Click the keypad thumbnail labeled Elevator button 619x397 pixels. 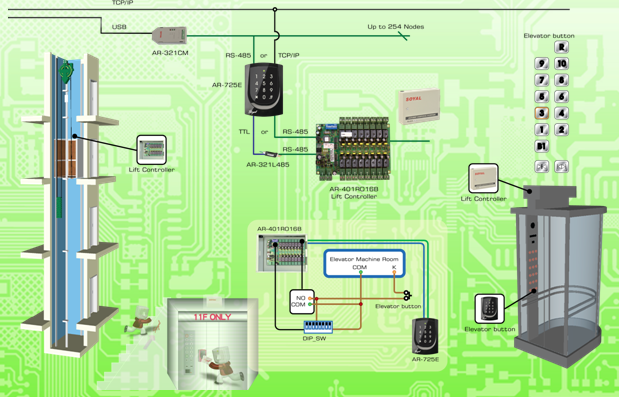coord(490,309)
